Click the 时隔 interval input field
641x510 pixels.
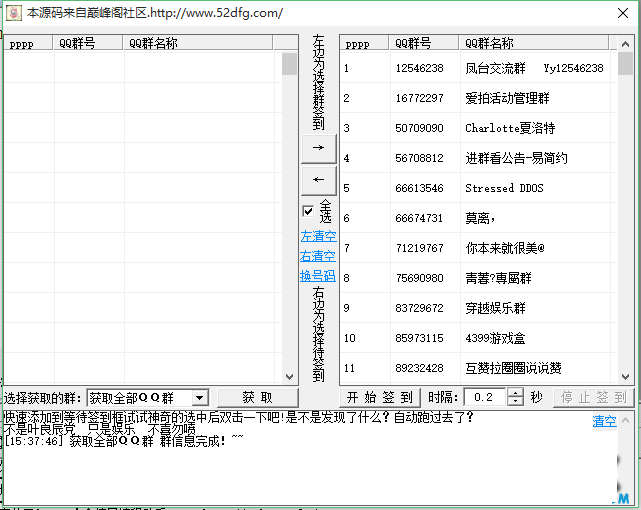[x=486, y=397]
